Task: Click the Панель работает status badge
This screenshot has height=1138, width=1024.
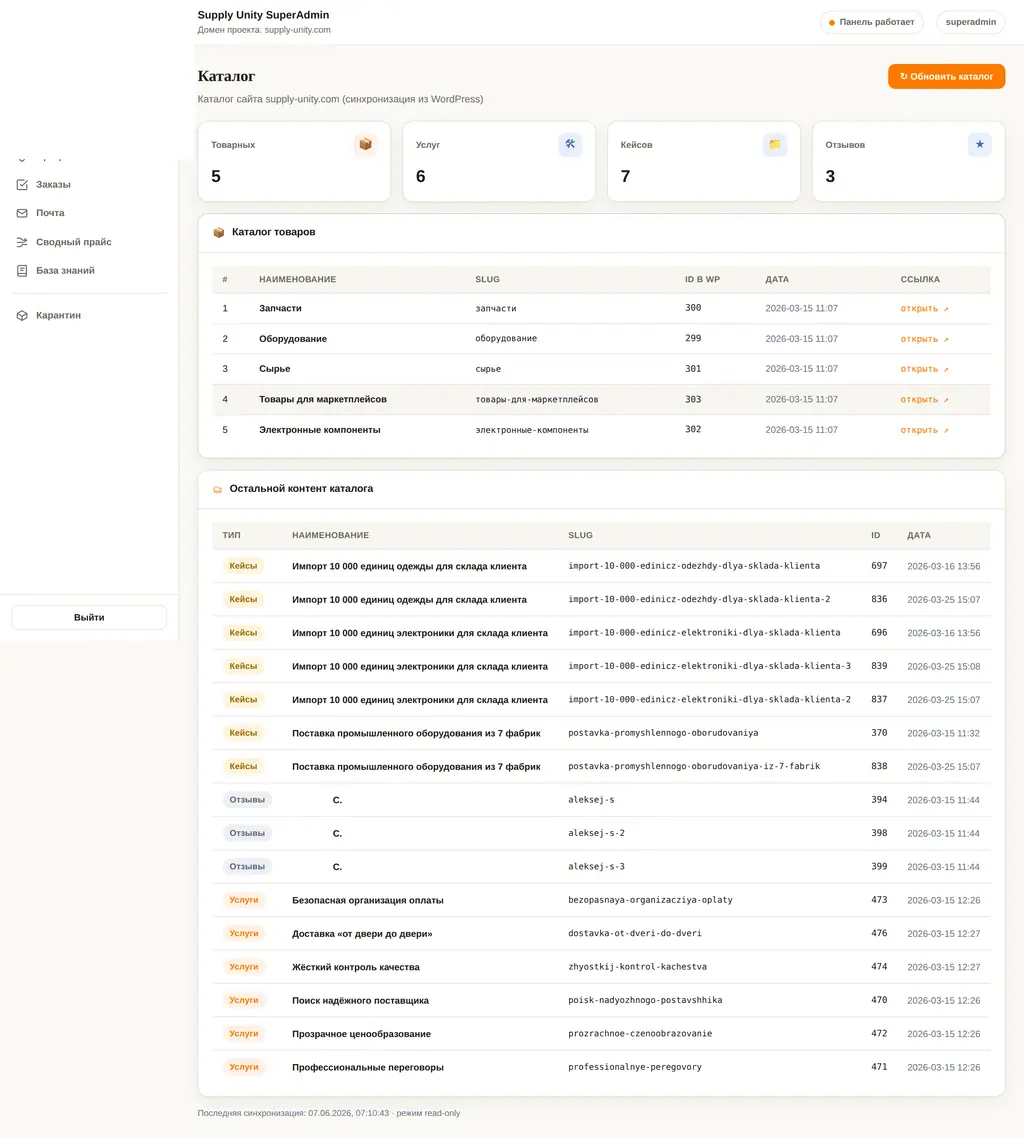Action: (x=872, y=22)
